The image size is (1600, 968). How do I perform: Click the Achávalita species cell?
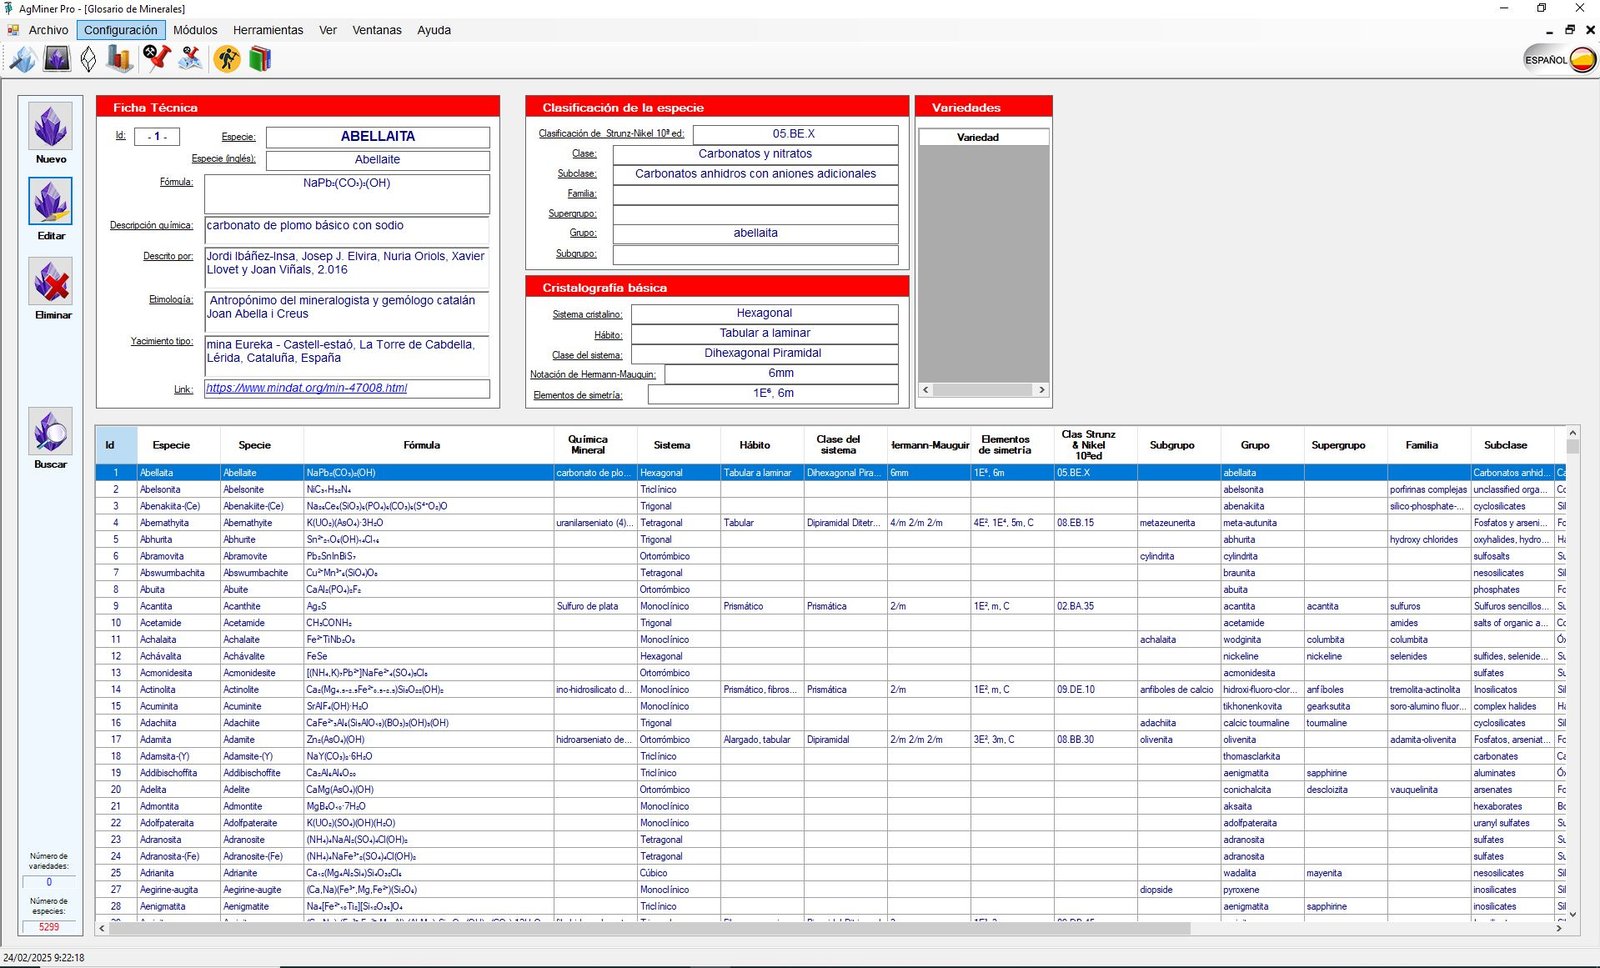[179, 656]
